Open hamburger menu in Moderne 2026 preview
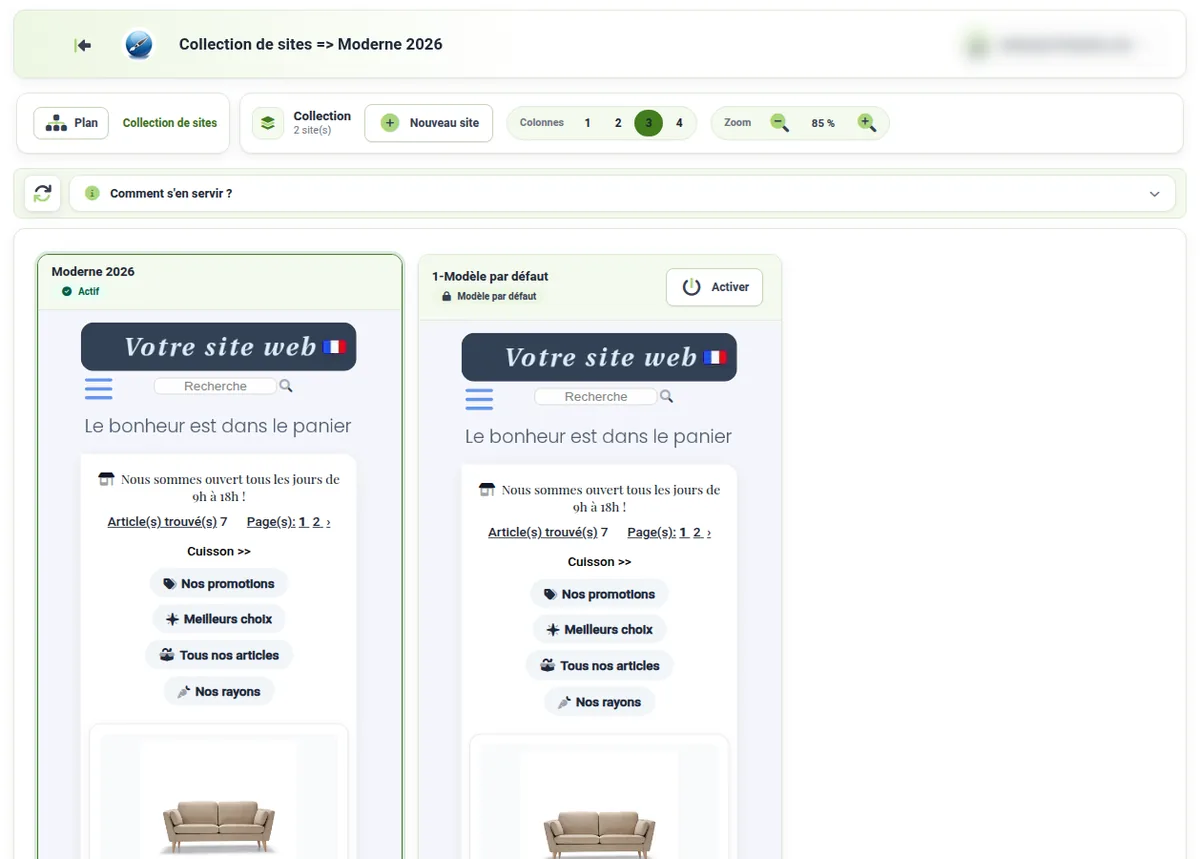 99,389
